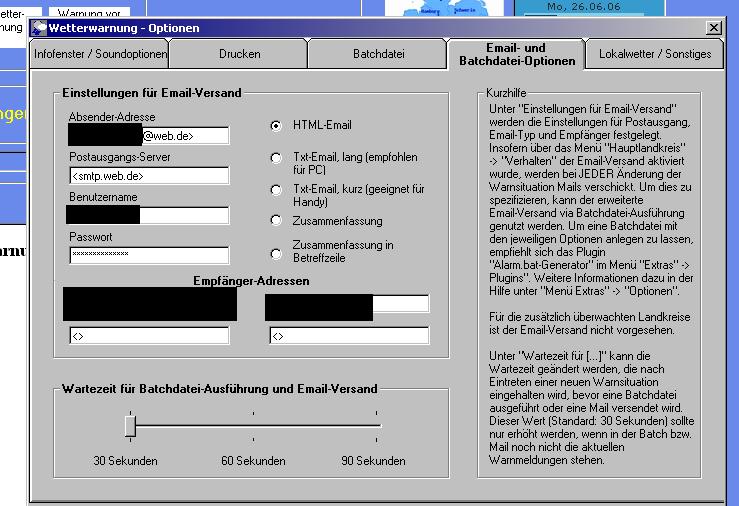Open the Drucken tab

coord(239,54)
